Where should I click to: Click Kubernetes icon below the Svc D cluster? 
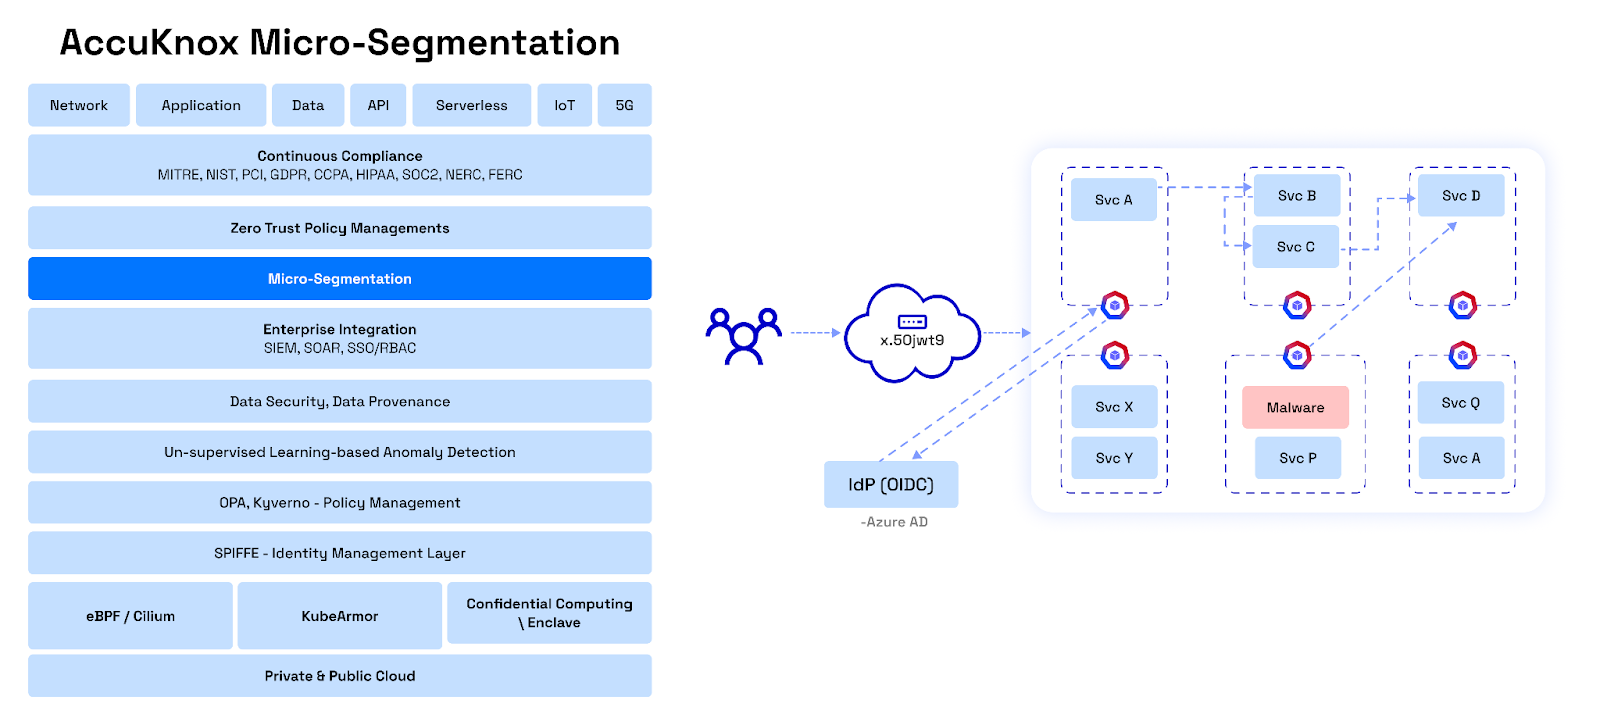[1463, 305]
